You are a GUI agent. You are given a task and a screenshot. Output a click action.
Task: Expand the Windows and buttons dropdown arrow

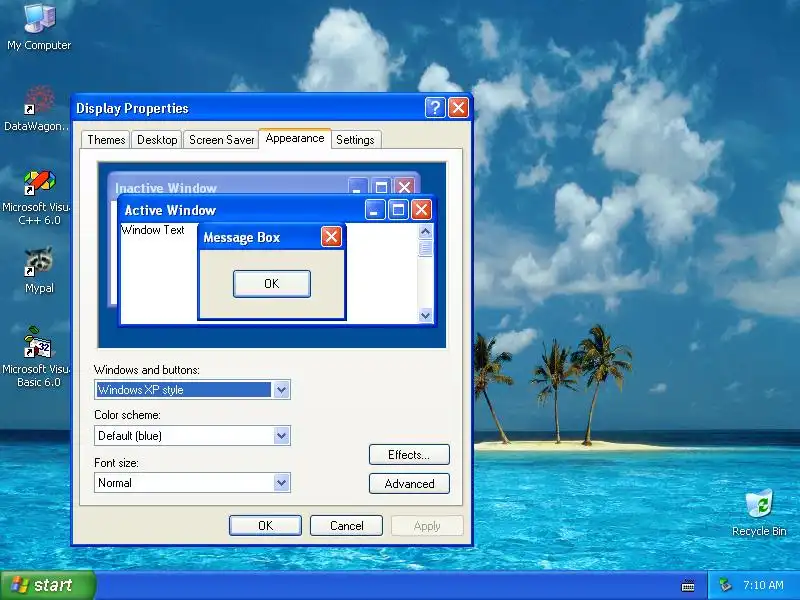[281, 390]
